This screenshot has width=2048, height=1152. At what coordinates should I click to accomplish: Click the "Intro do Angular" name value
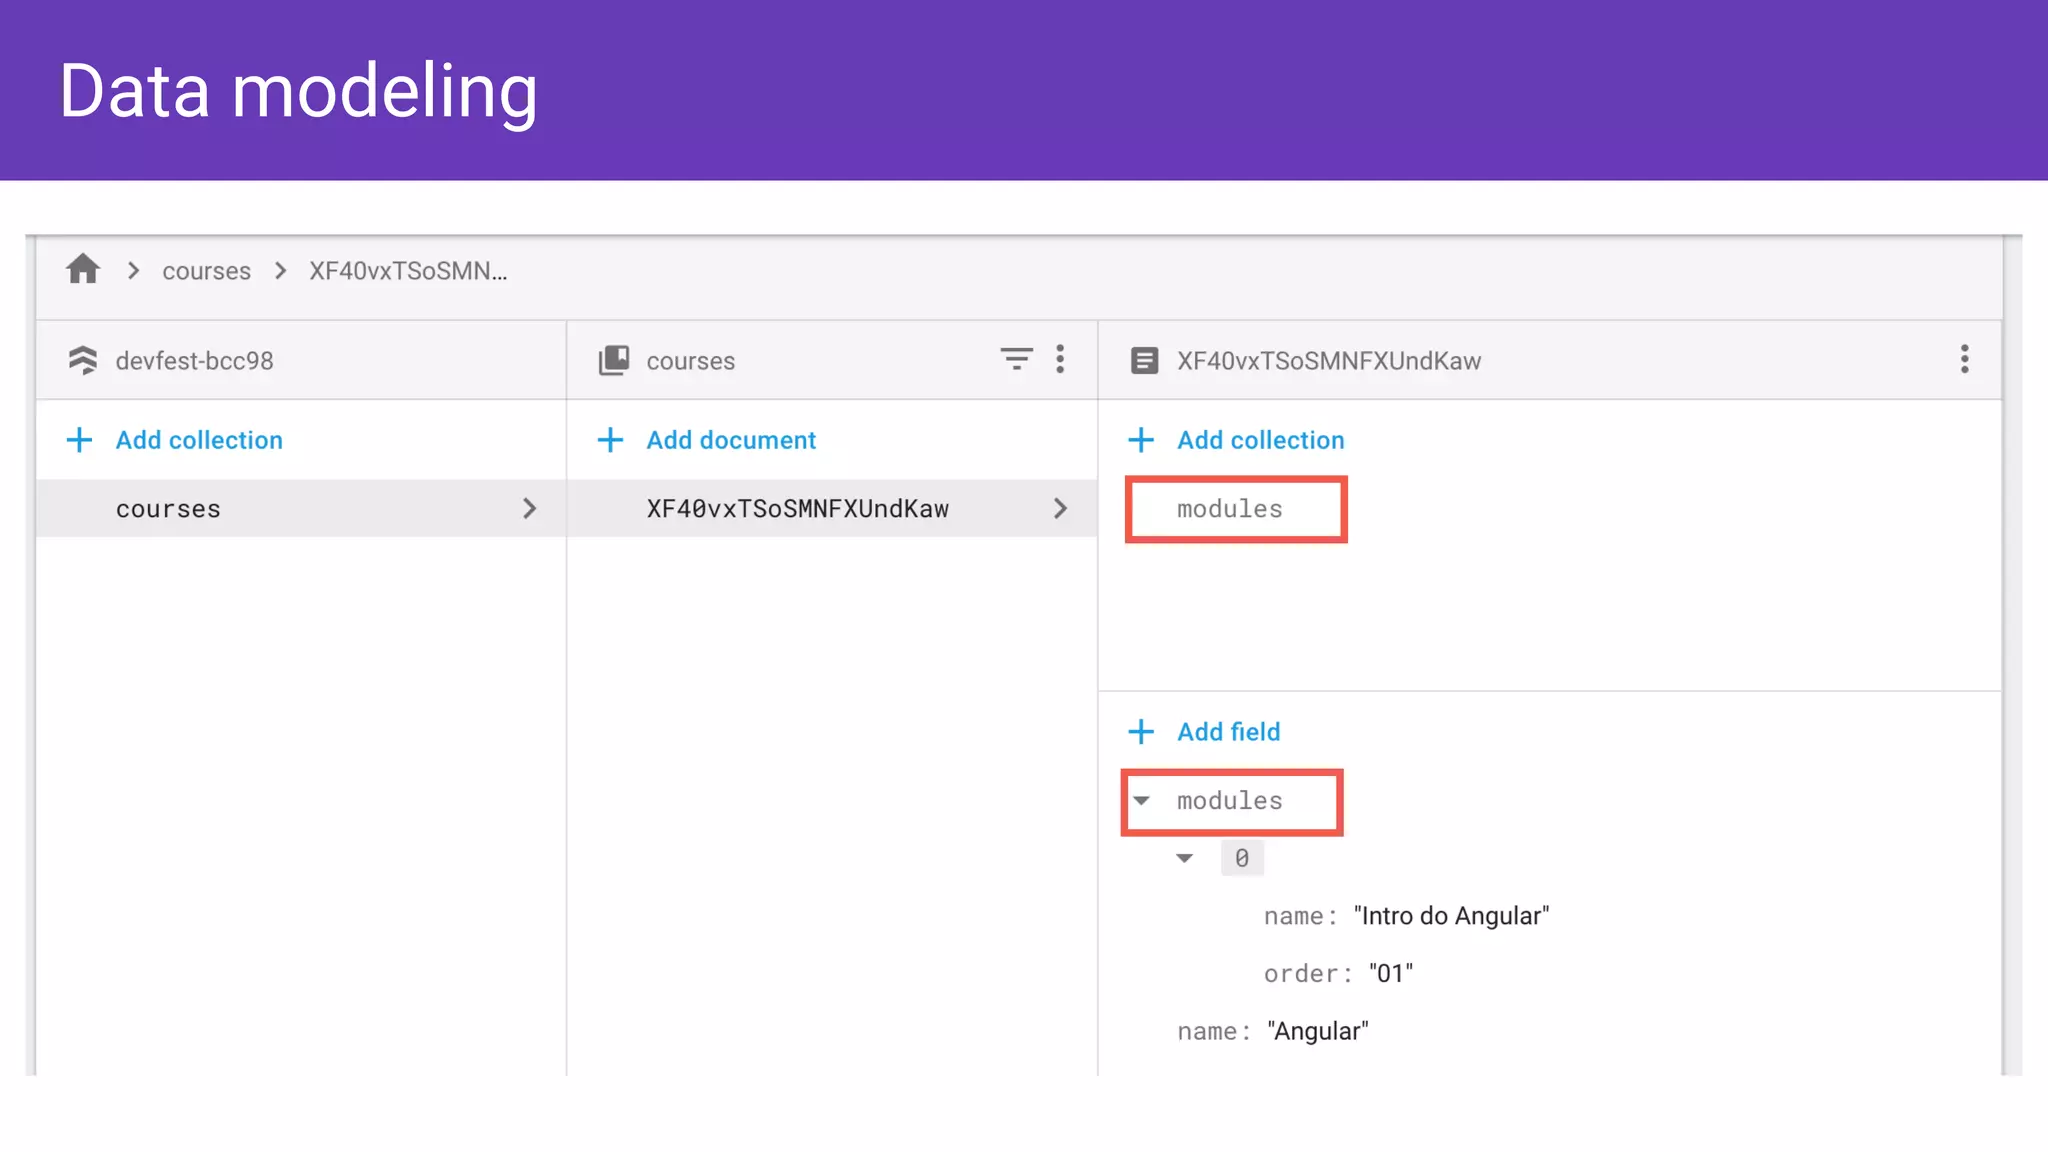[x=1451, y=916]
